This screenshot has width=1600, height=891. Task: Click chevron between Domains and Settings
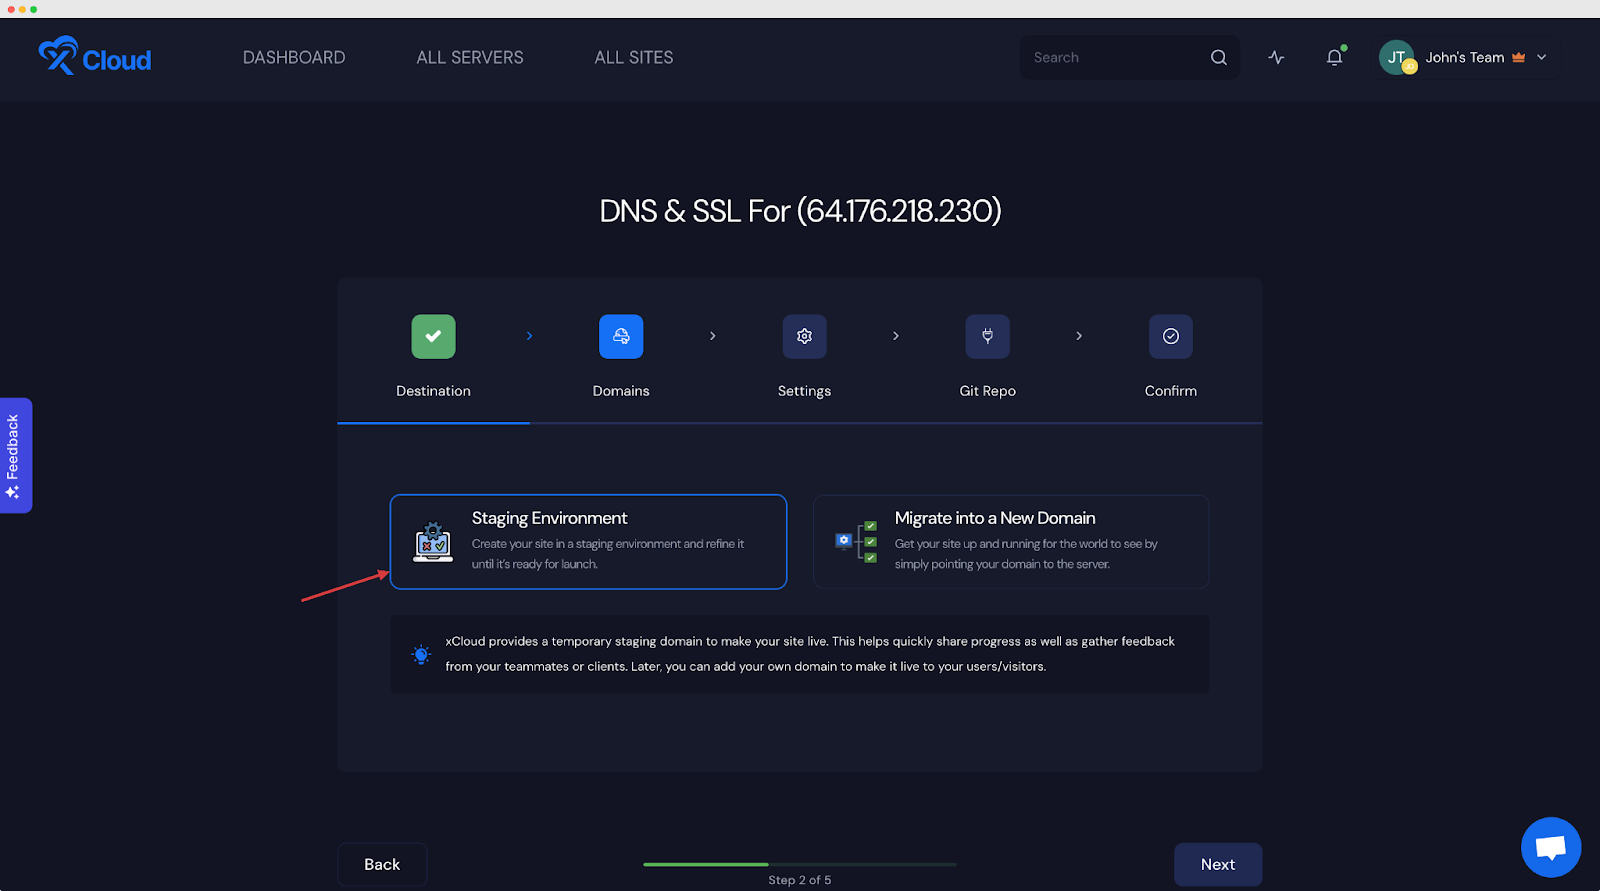click(x=712, y=336)
